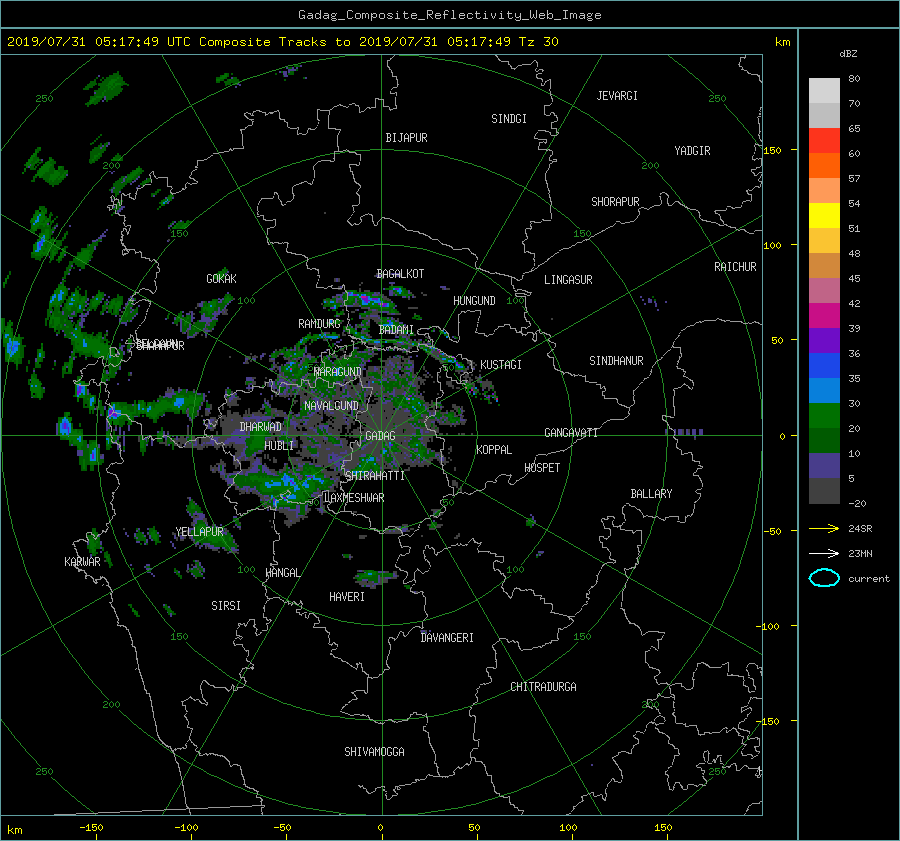Click the GANGAVATI city label

[x=571, y=433]
